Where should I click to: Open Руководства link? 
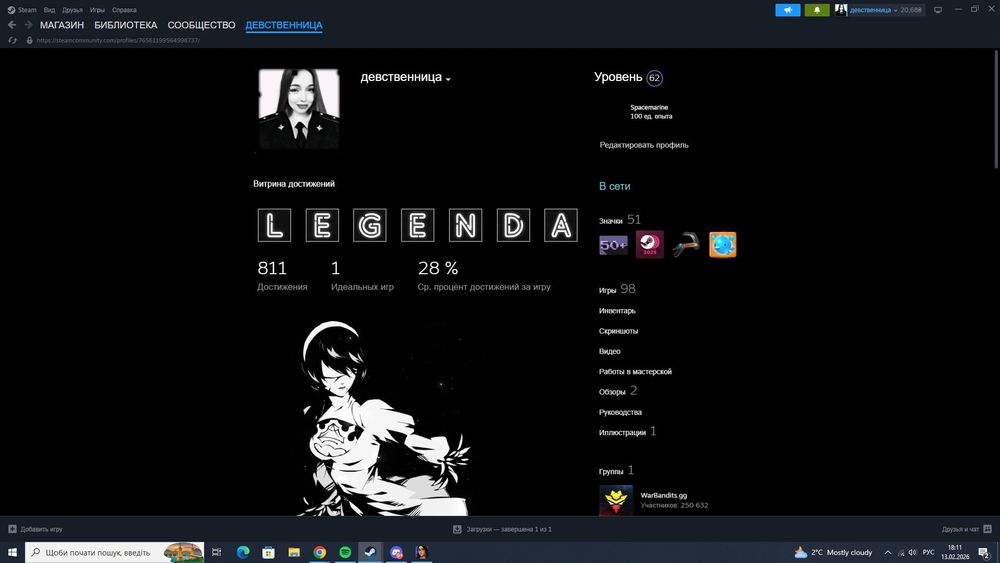pos(620,412)
